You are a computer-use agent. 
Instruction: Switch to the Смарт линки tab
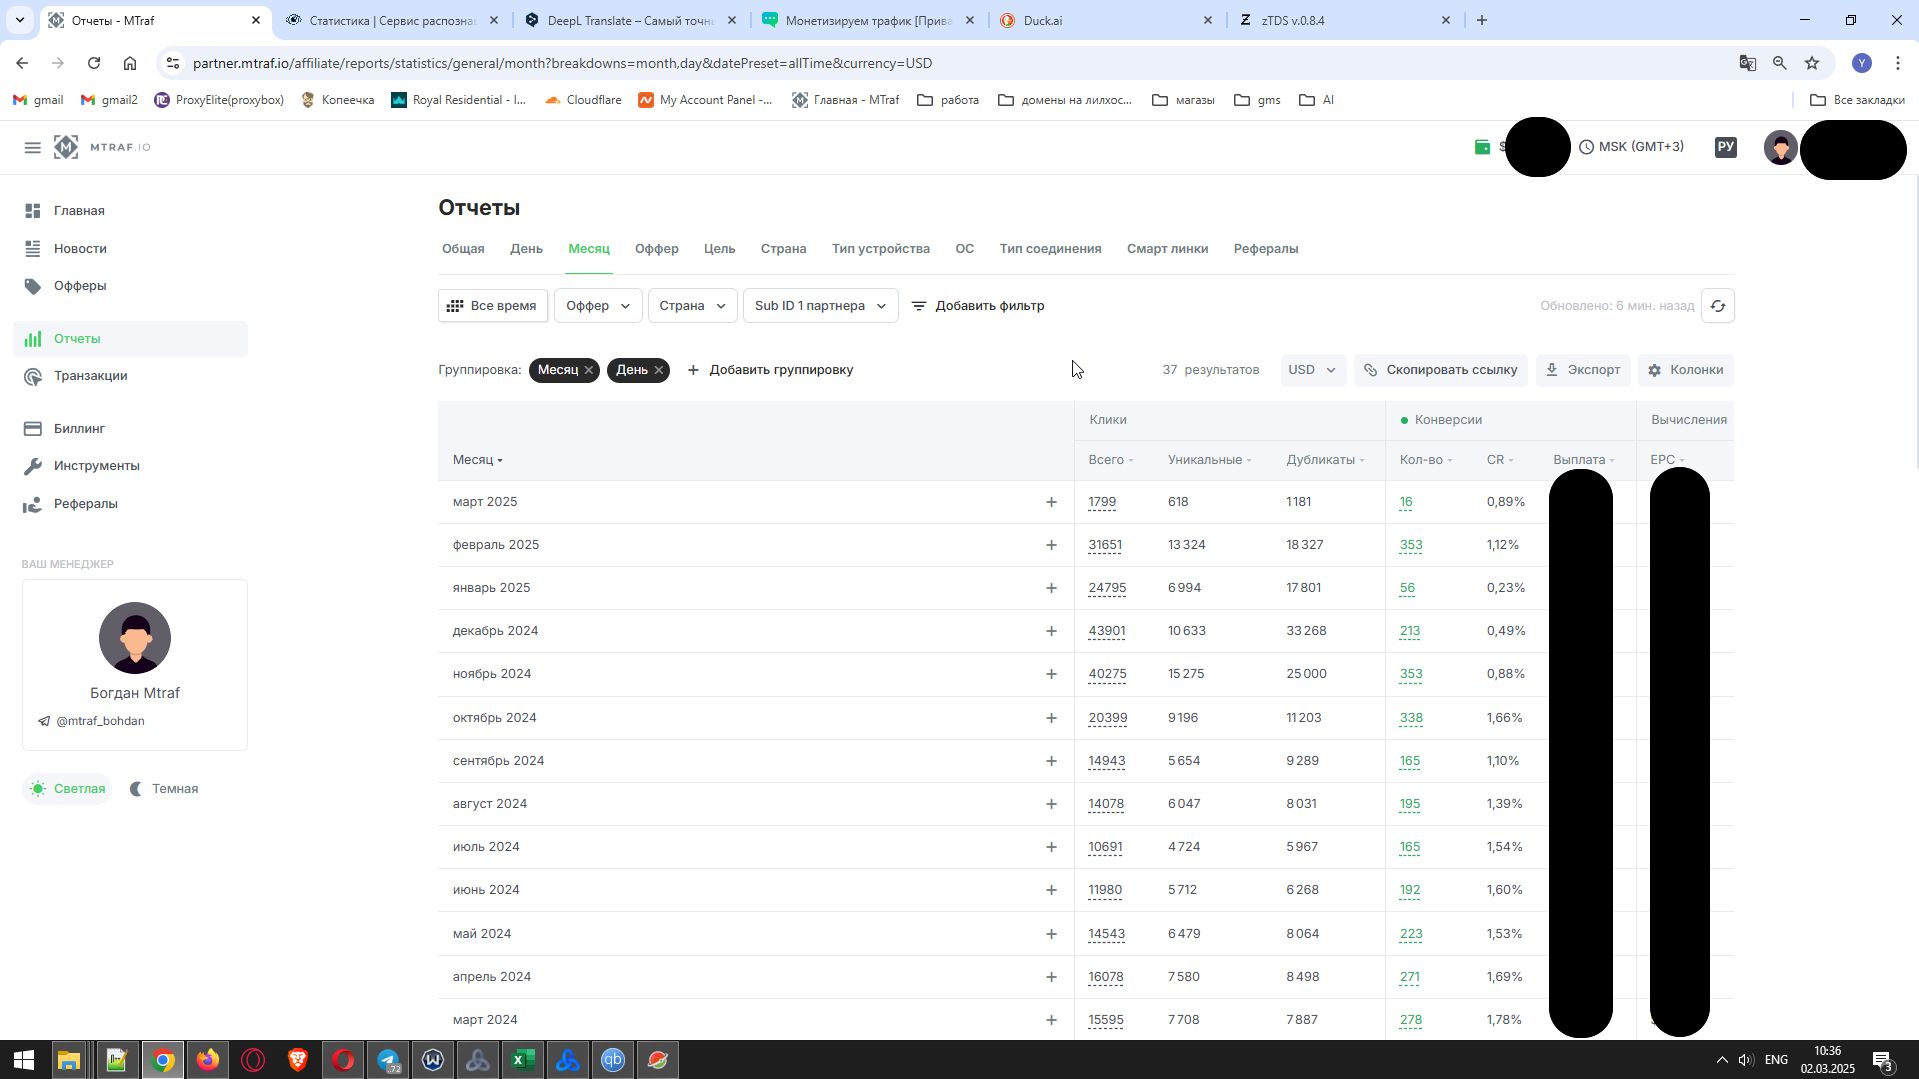tap(1167, 249)
